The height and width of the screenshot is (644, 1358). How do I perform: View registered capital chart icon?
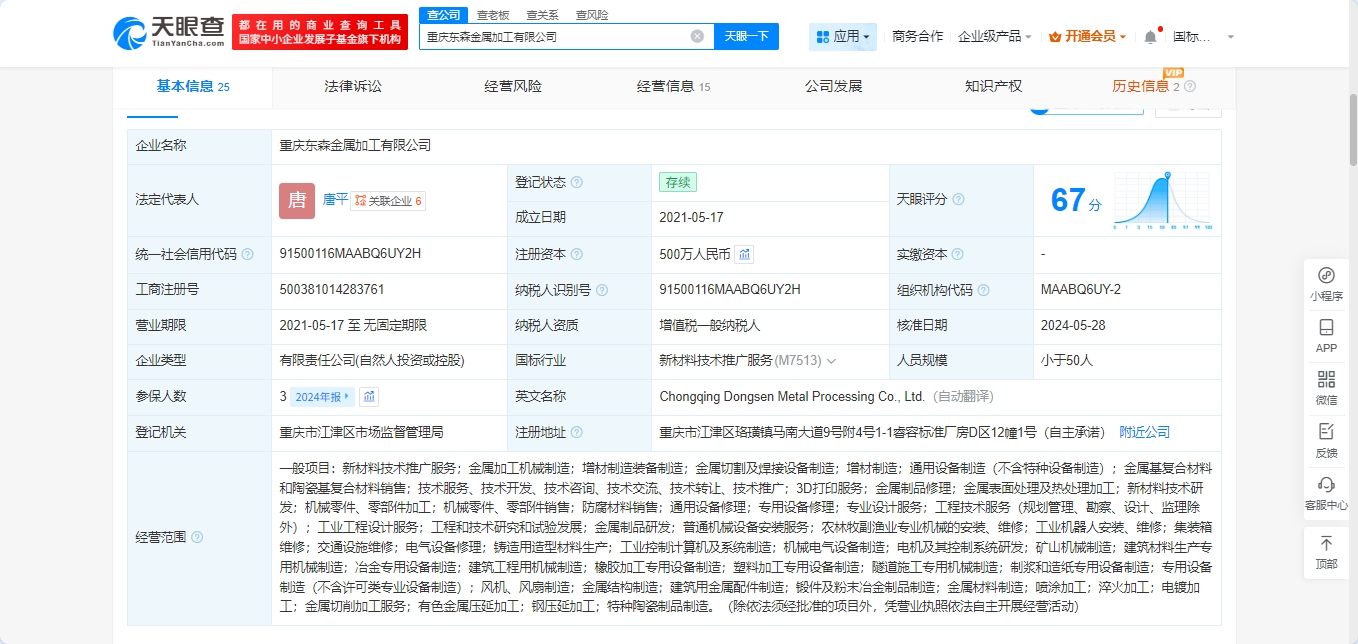(745, 254)
